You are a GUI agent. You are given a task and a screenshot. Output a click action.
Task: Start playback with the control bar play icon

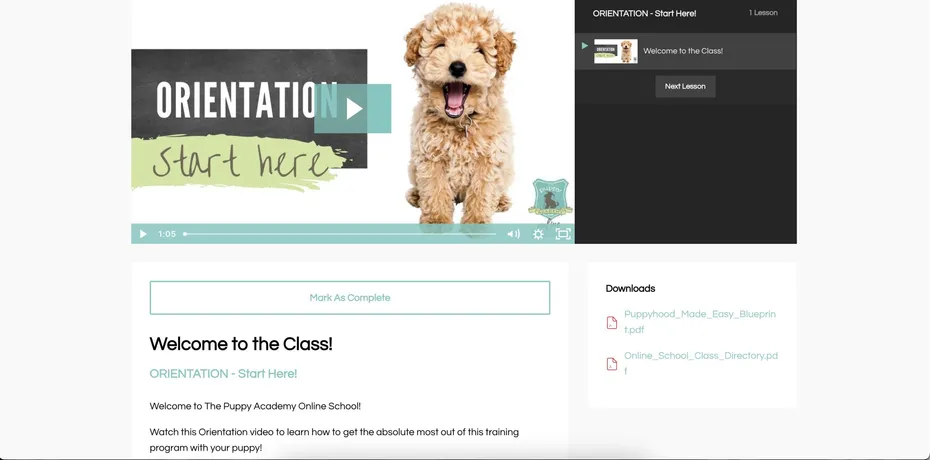(143, 234)
